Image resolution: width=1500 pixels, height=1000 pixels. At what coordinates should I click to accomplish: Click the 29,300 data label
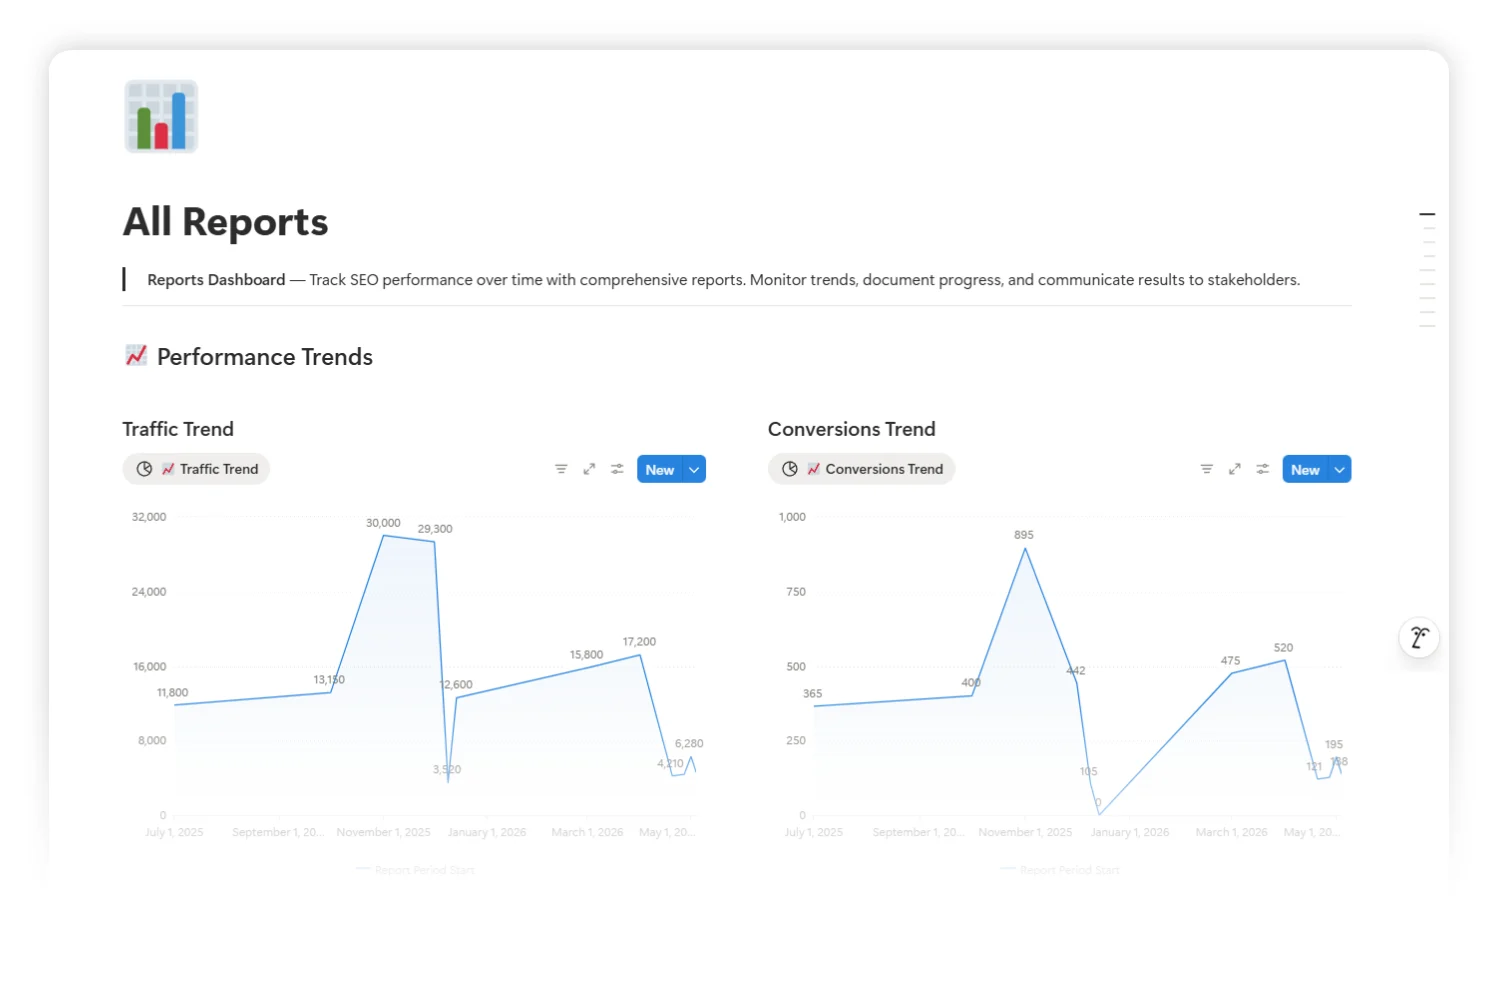coord(435,529)
